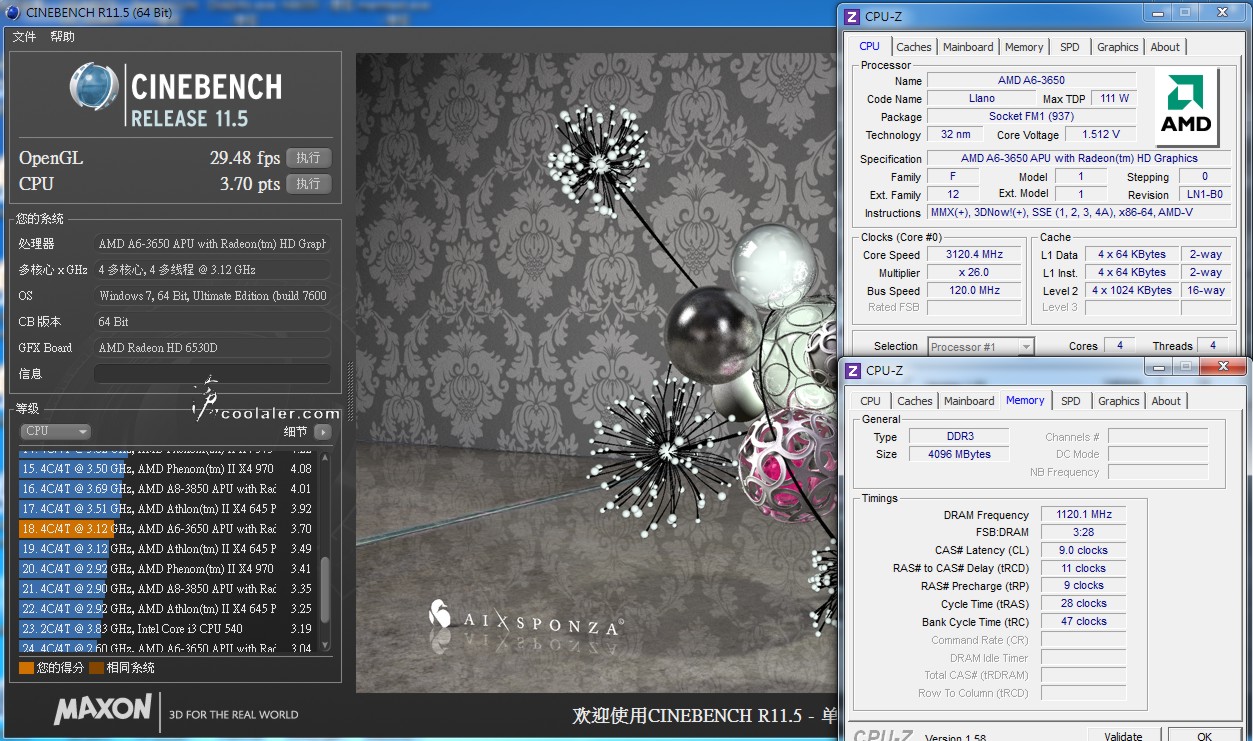Select ranking row 16 AMD A8-3850 APU
Image resolution: width=1253 pixels, height=741 pixels.
pyautogui.click(x=167, y=489)
